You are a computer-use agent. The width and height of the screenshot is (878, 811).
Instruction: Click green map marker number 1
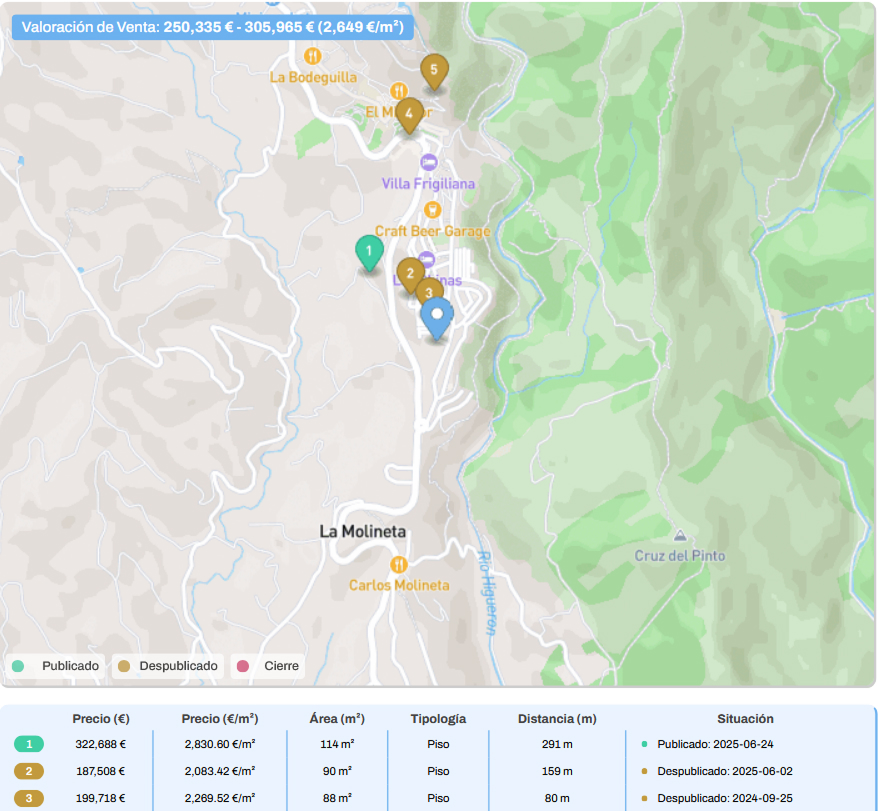[x=369, y=251]
